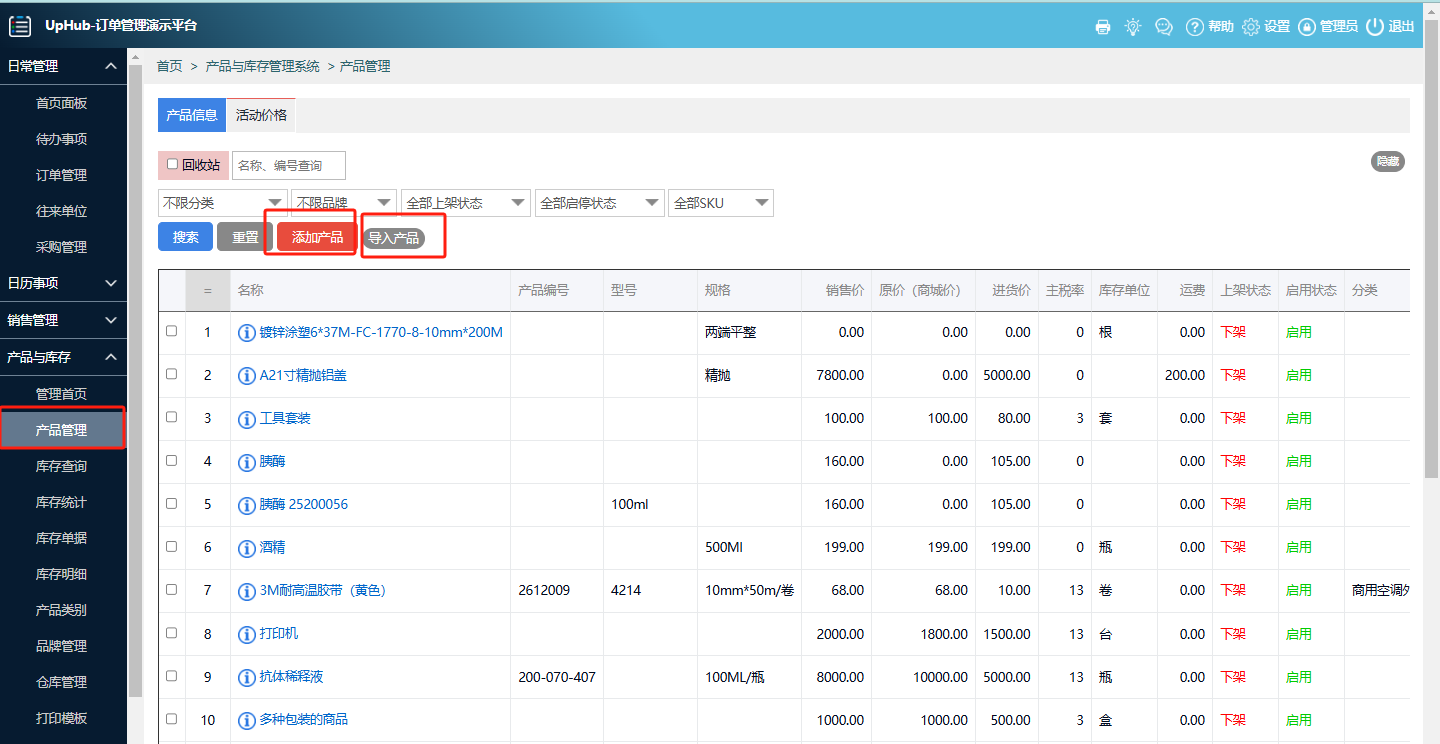
Task: Open the 不限分类 category dropdown
Action: (222, 203)
